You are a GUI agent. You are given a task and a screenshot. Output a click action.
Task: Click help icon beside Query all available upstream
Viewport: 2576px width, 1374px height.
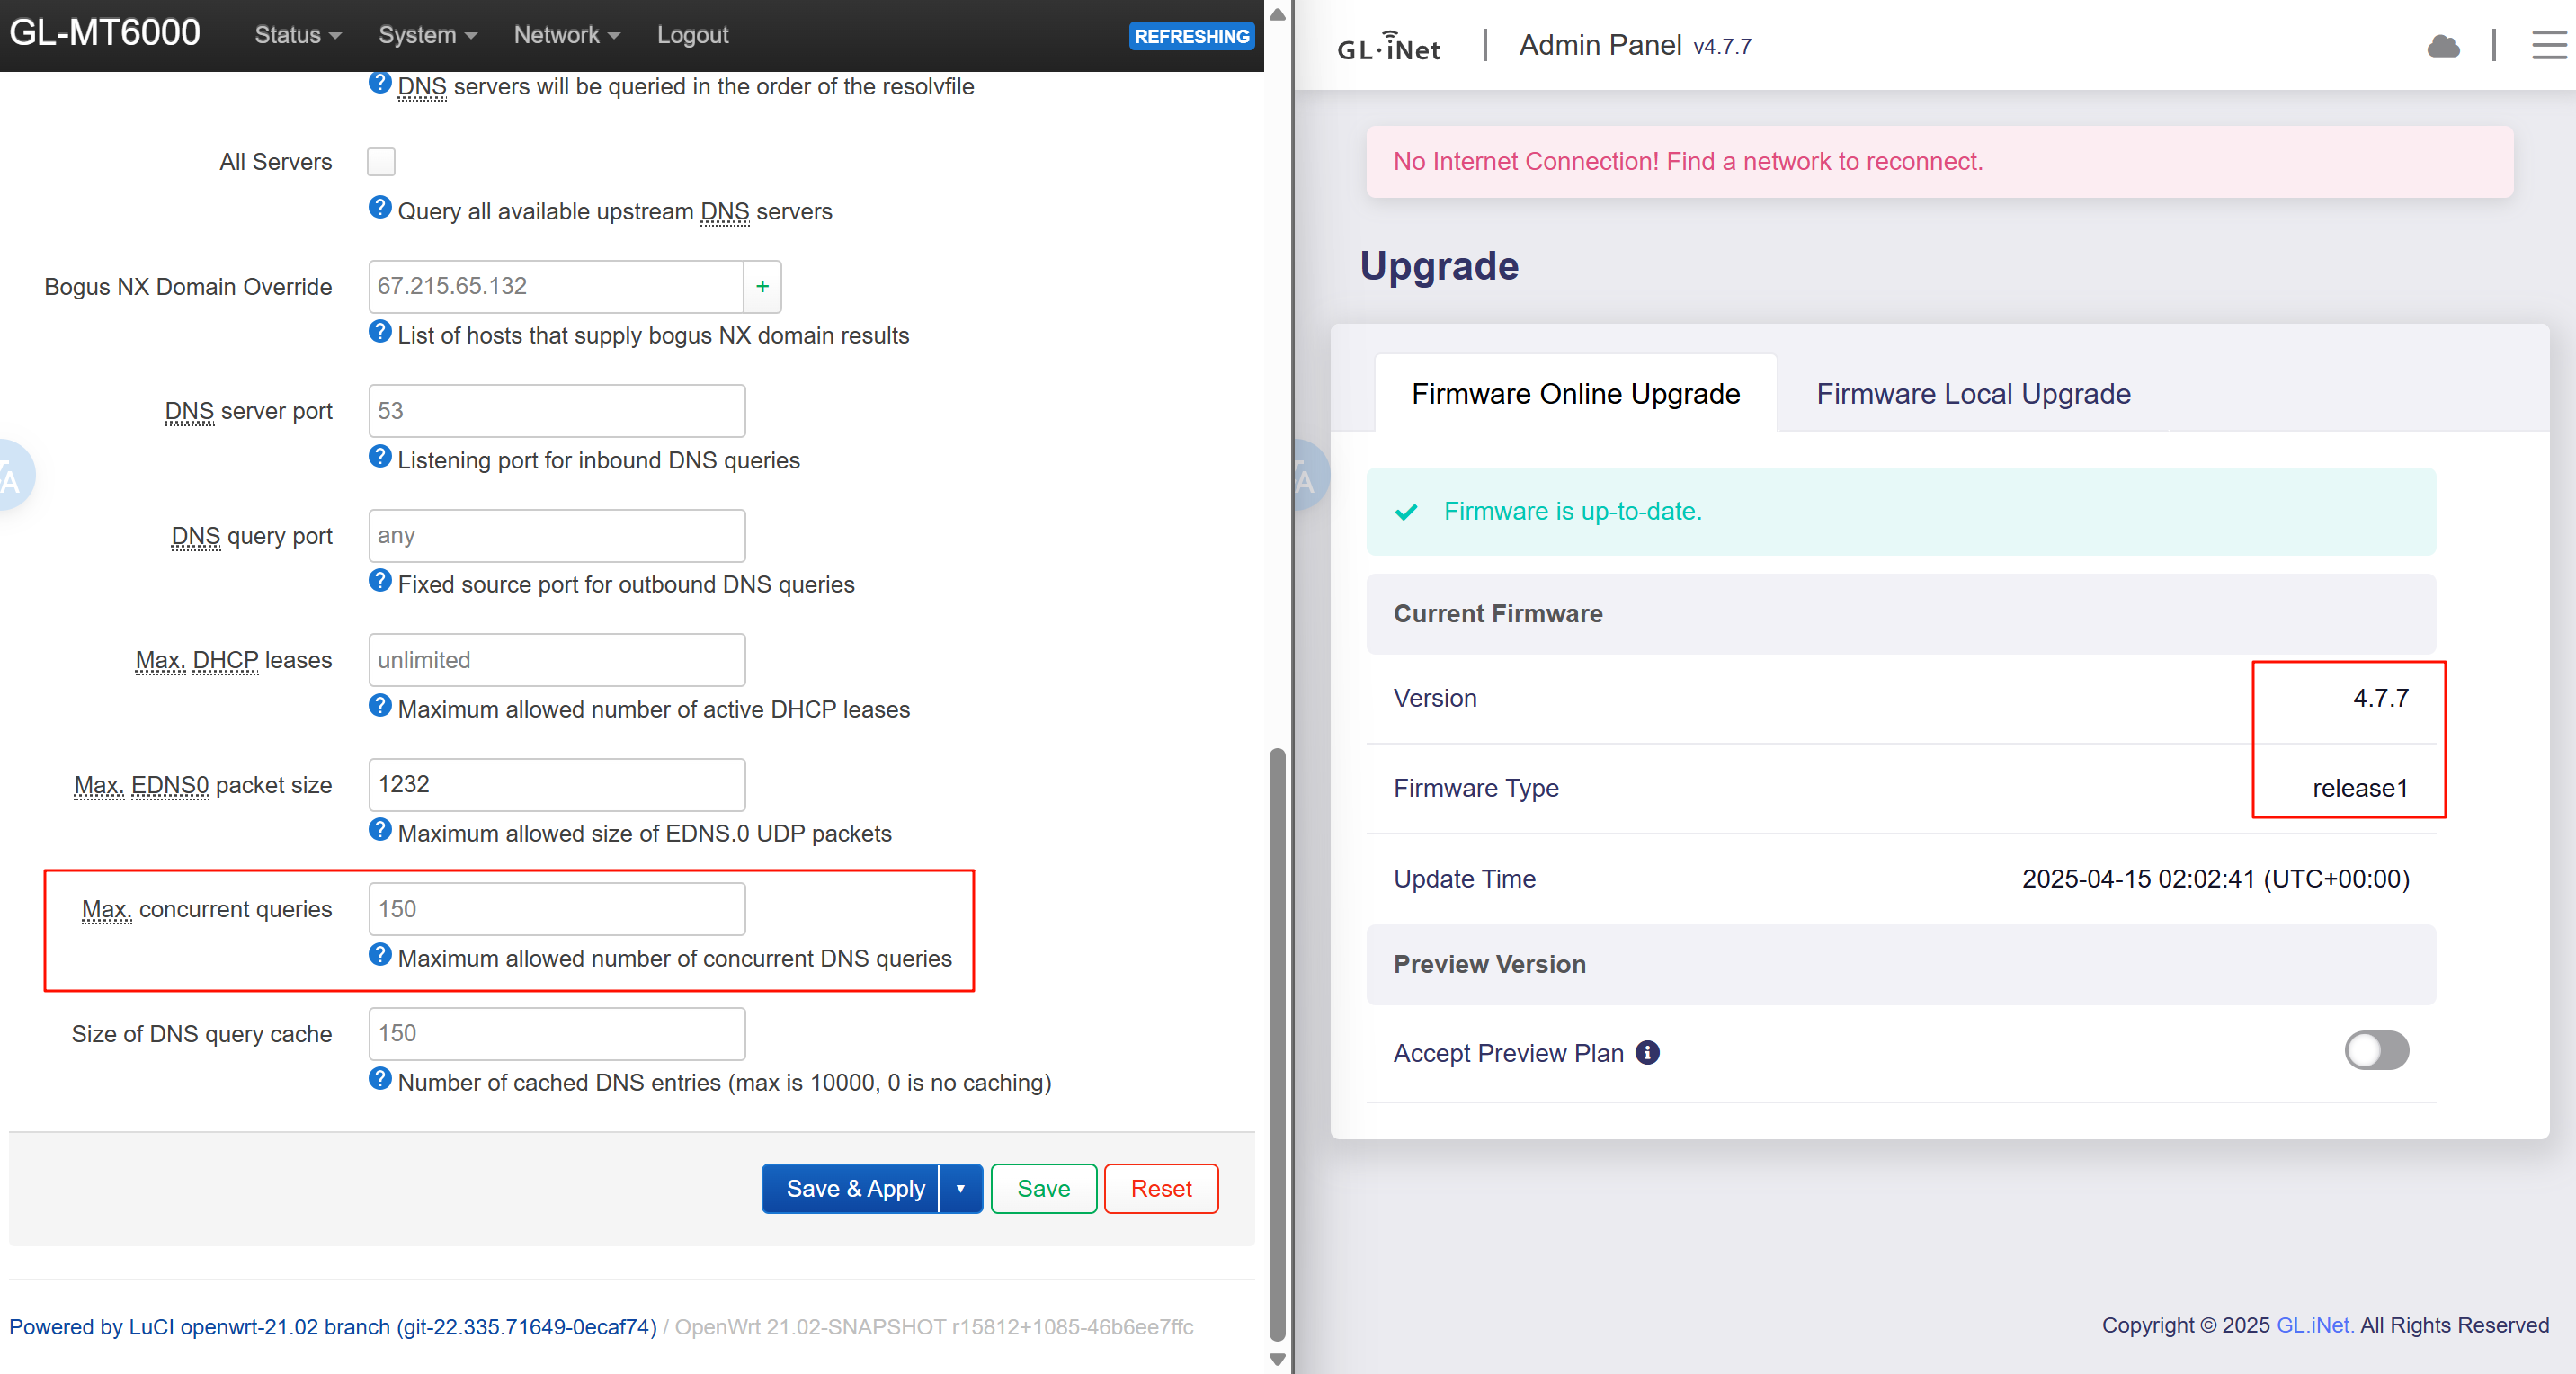(380, 208)
